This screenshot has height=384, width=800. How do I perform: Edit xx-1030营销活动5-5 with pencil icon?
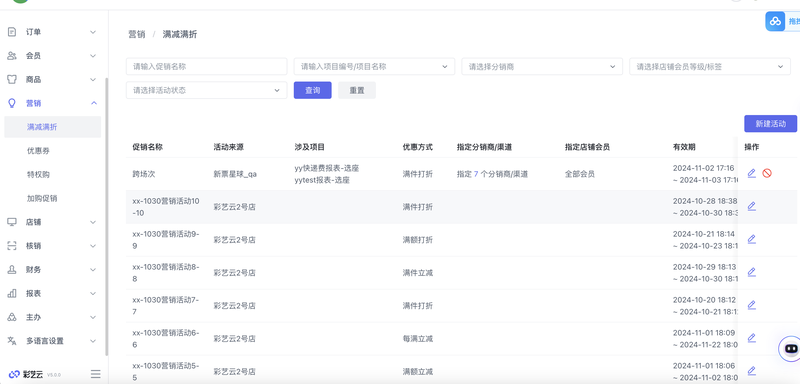[751, 371]
